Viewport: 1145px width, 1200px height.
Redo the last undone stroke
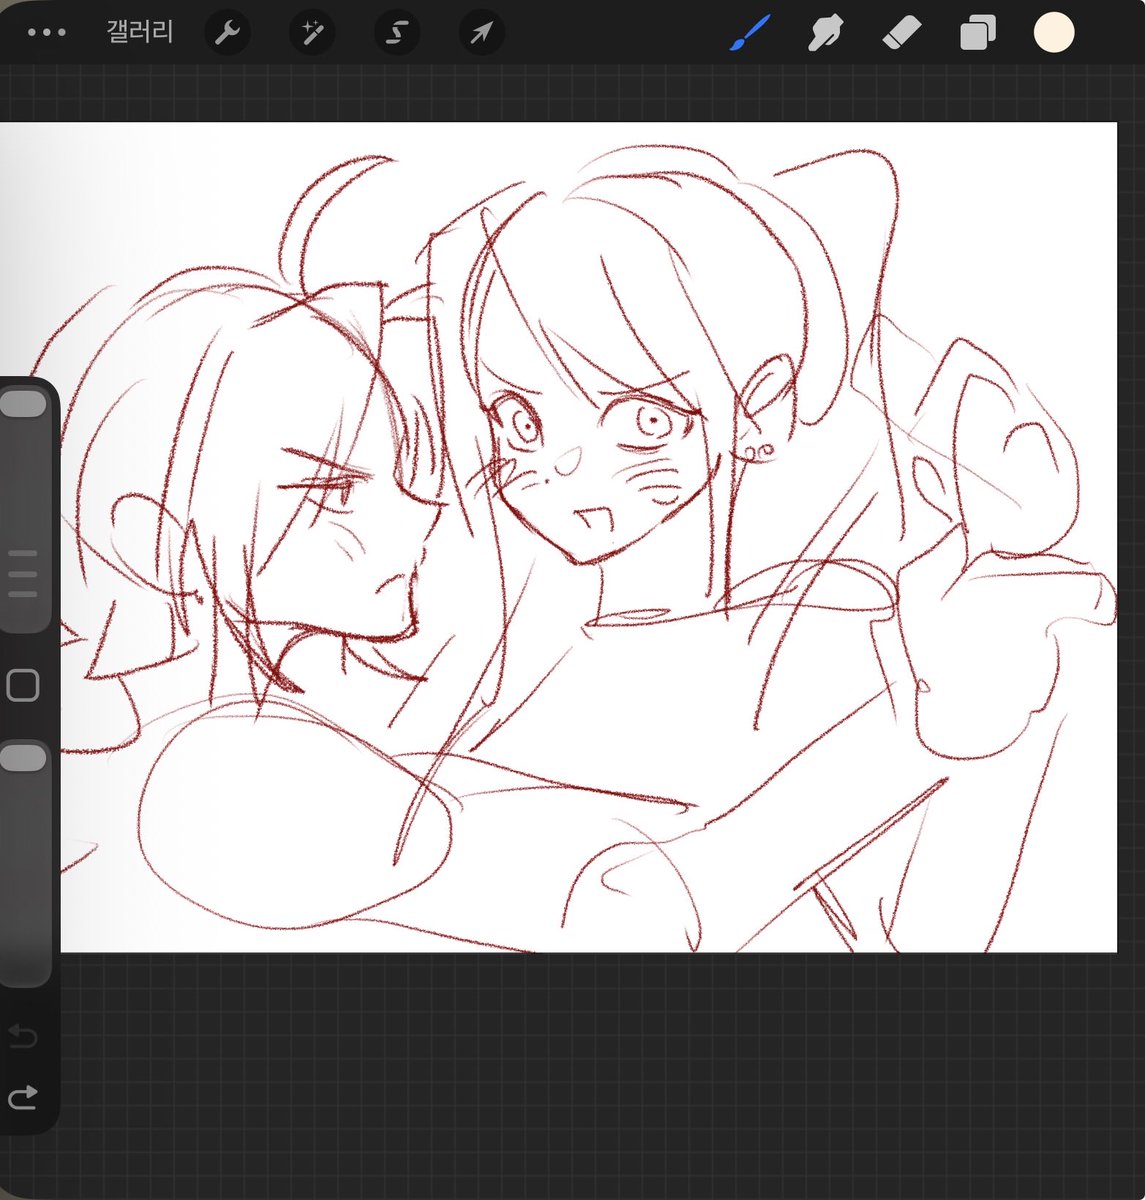pos(22,1097)
